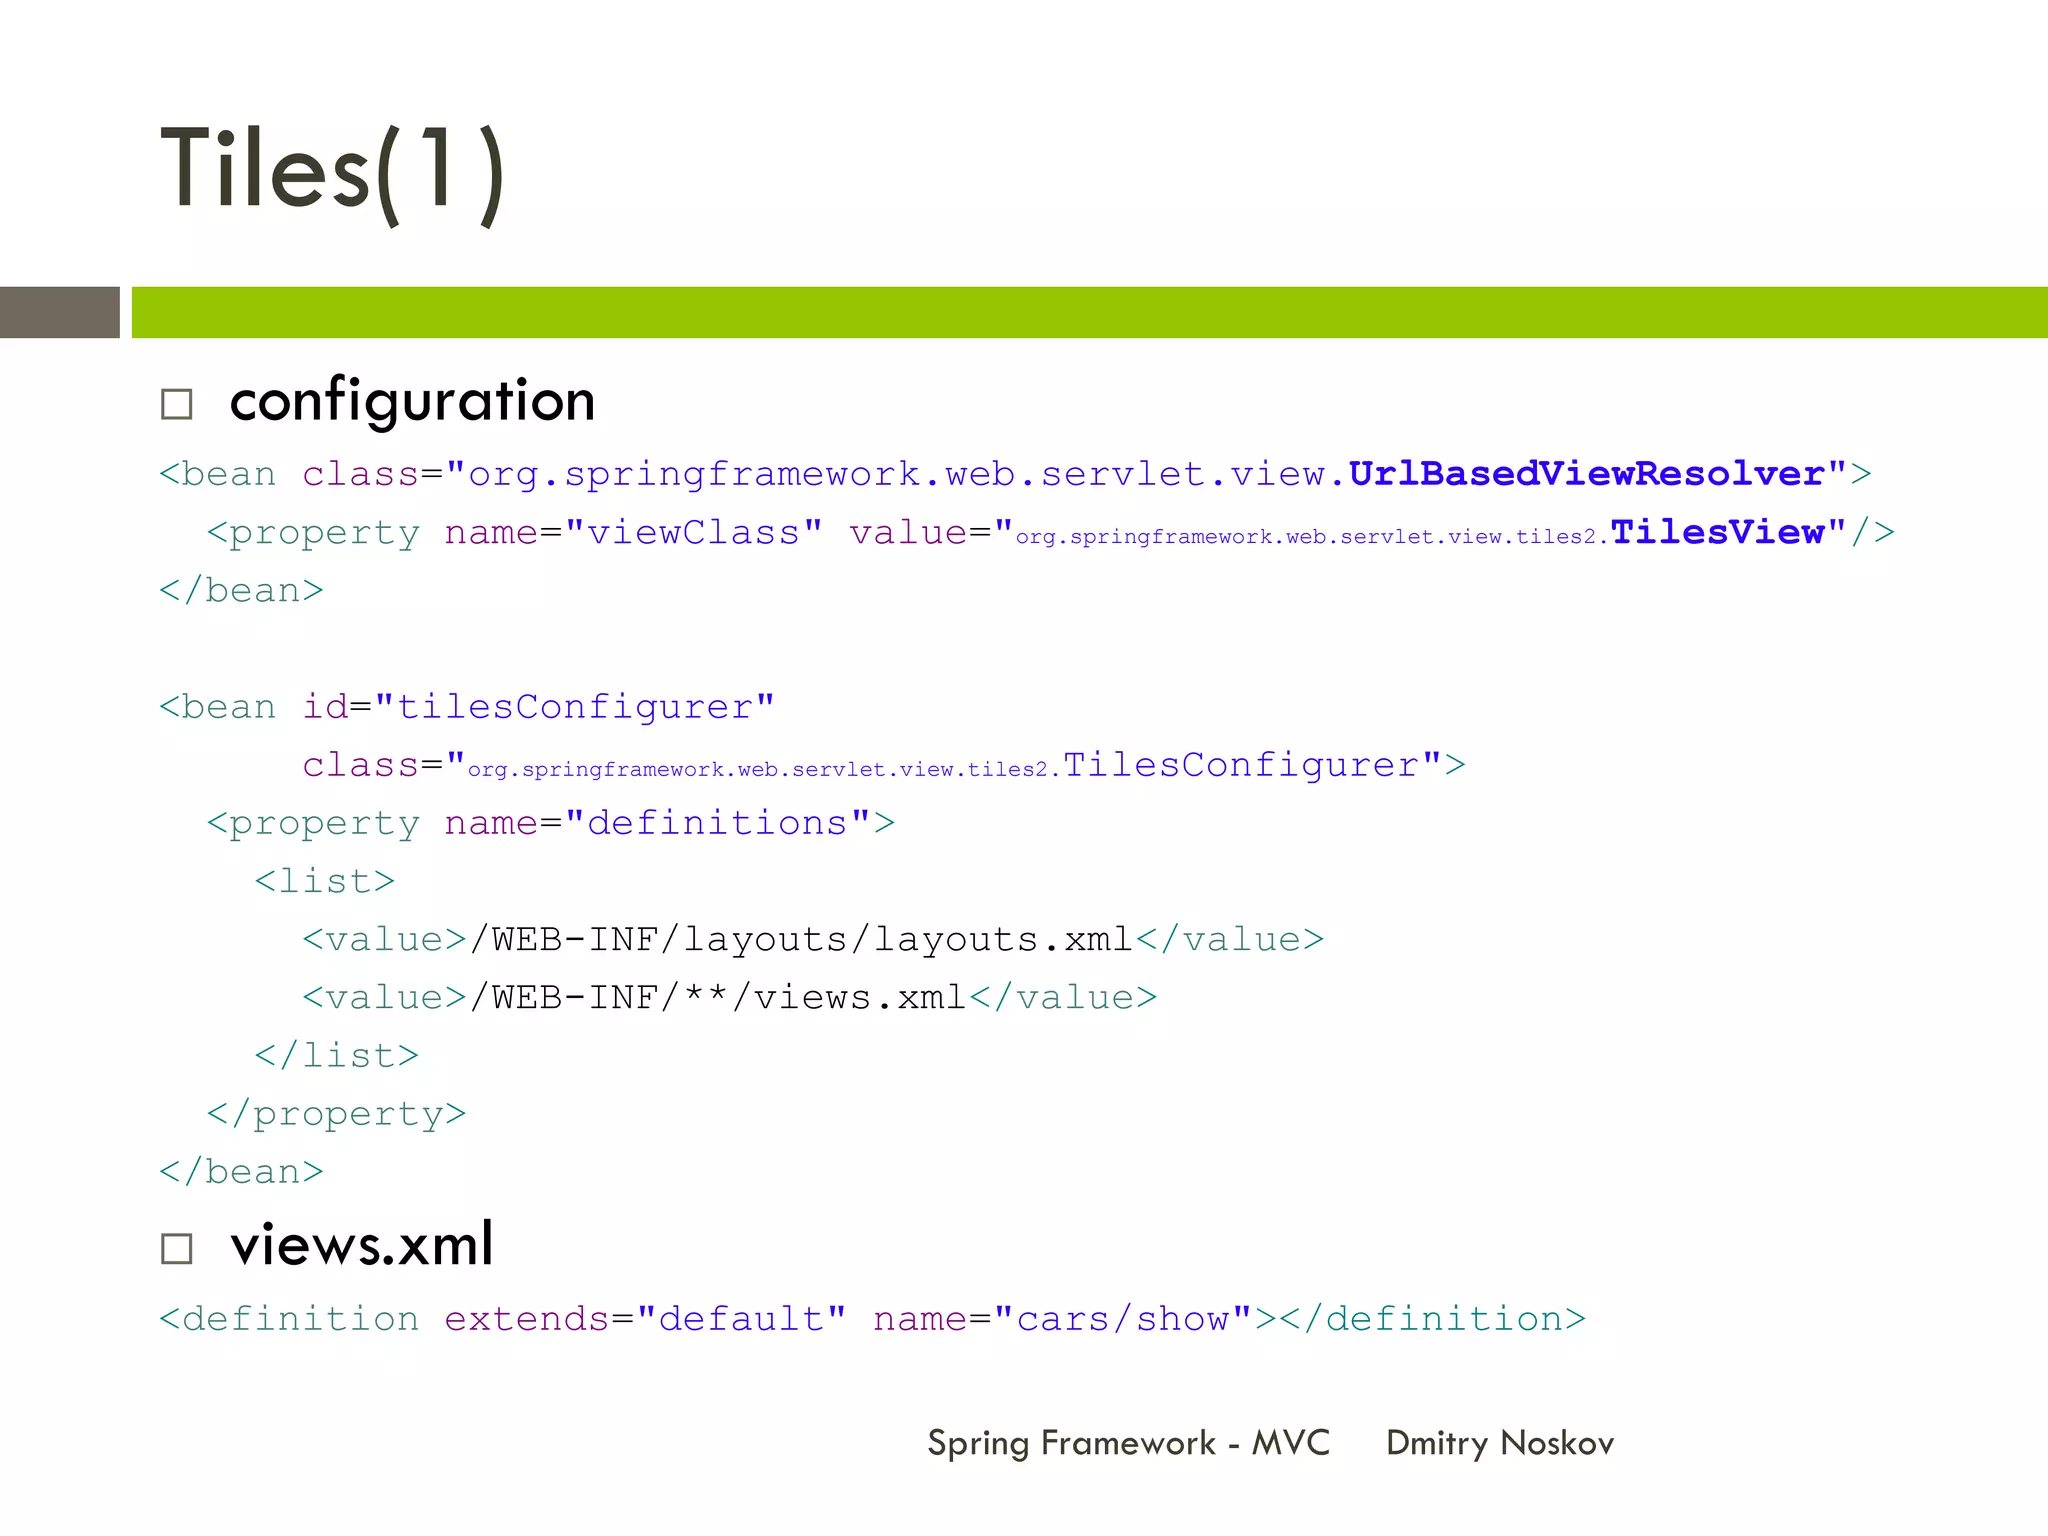Click the tilesConfigurer bean id
The image size is (2048, 1536).
(574, 707)
